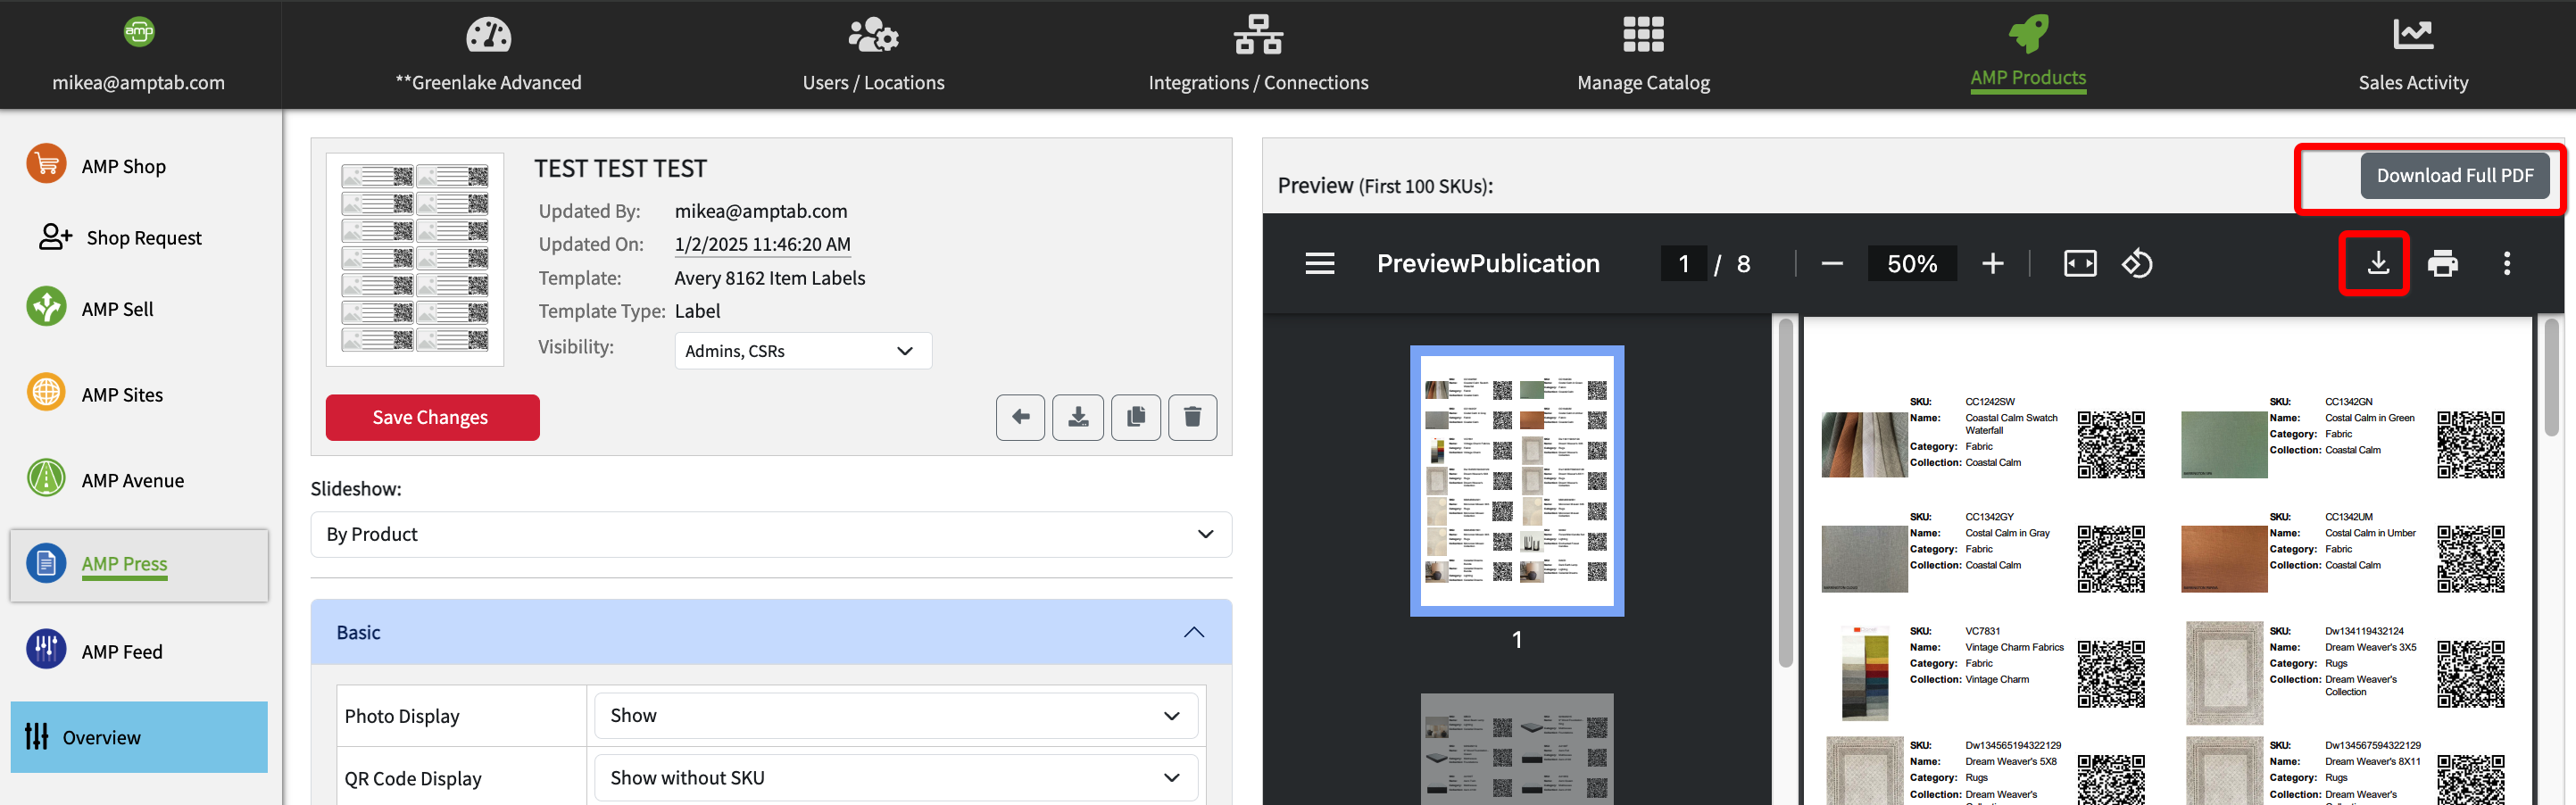Image resolution: width=2576 pixels, height=805 pixels.
Task: Click the back arrow button
Action: (x=1020, y=417)
